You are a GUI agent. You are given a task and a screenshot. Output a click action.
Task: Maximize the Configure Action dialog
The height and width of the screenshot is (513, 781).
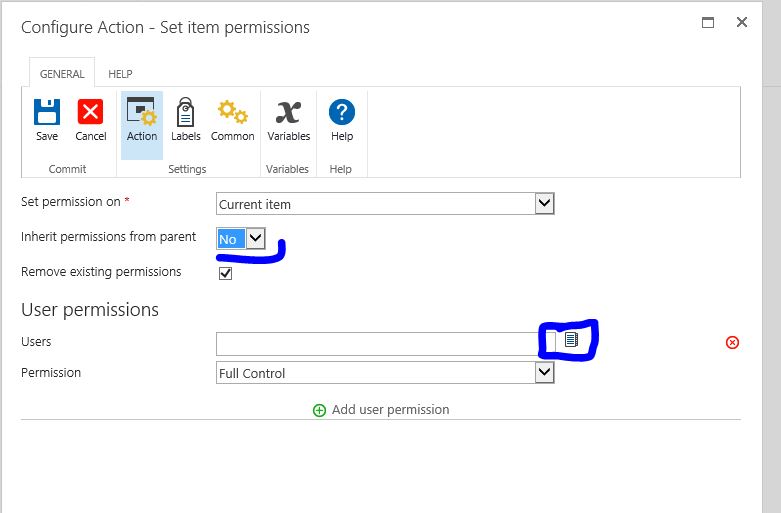coord(708,22)
